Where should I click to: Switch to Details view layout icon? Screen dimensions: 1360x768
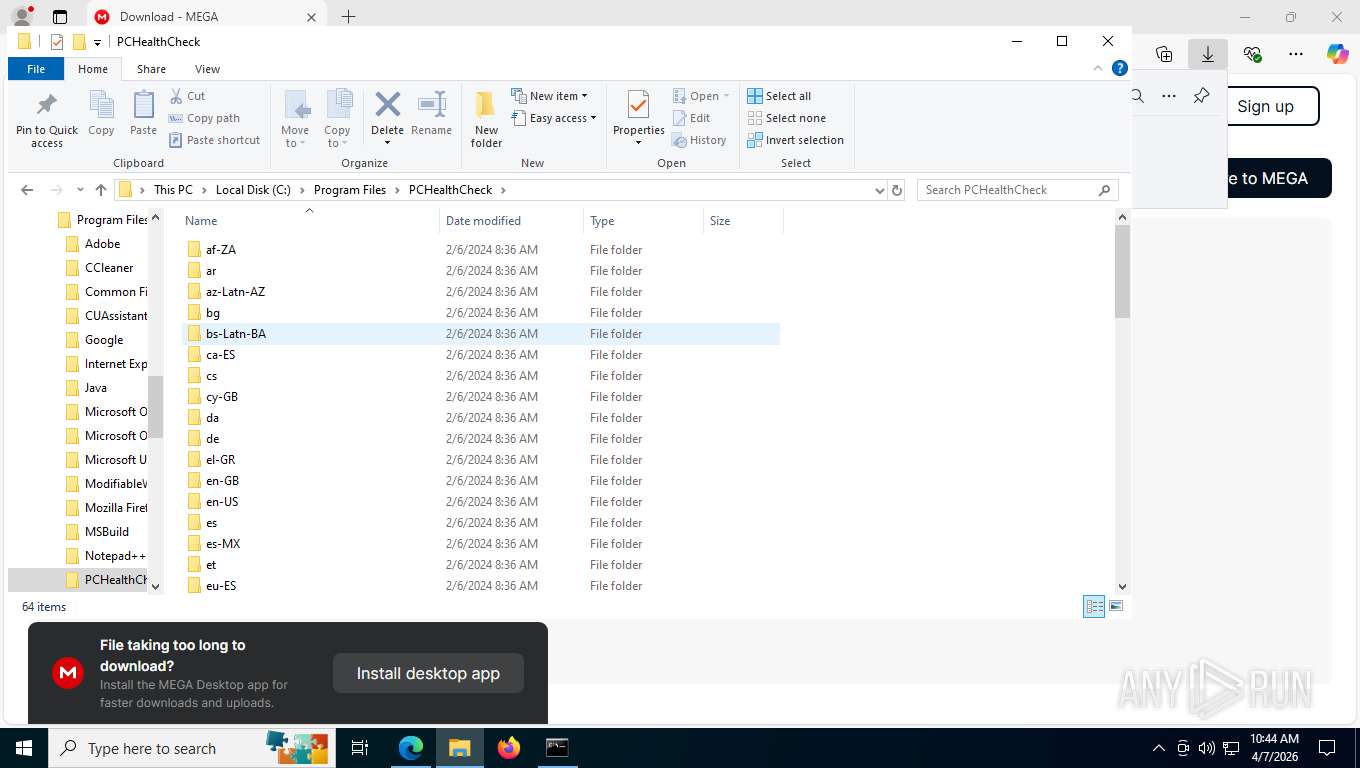1094,606
